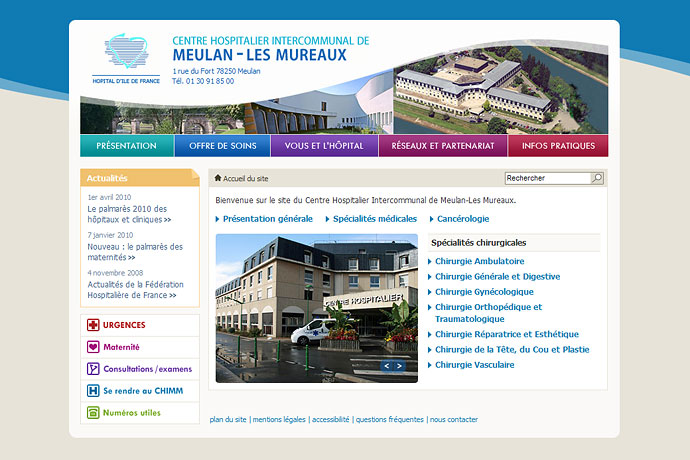Image resolution: width=690 pixels, height=460 pixels.
Task: Click the Actualités panel header
Action: click(x=139, y=178)
